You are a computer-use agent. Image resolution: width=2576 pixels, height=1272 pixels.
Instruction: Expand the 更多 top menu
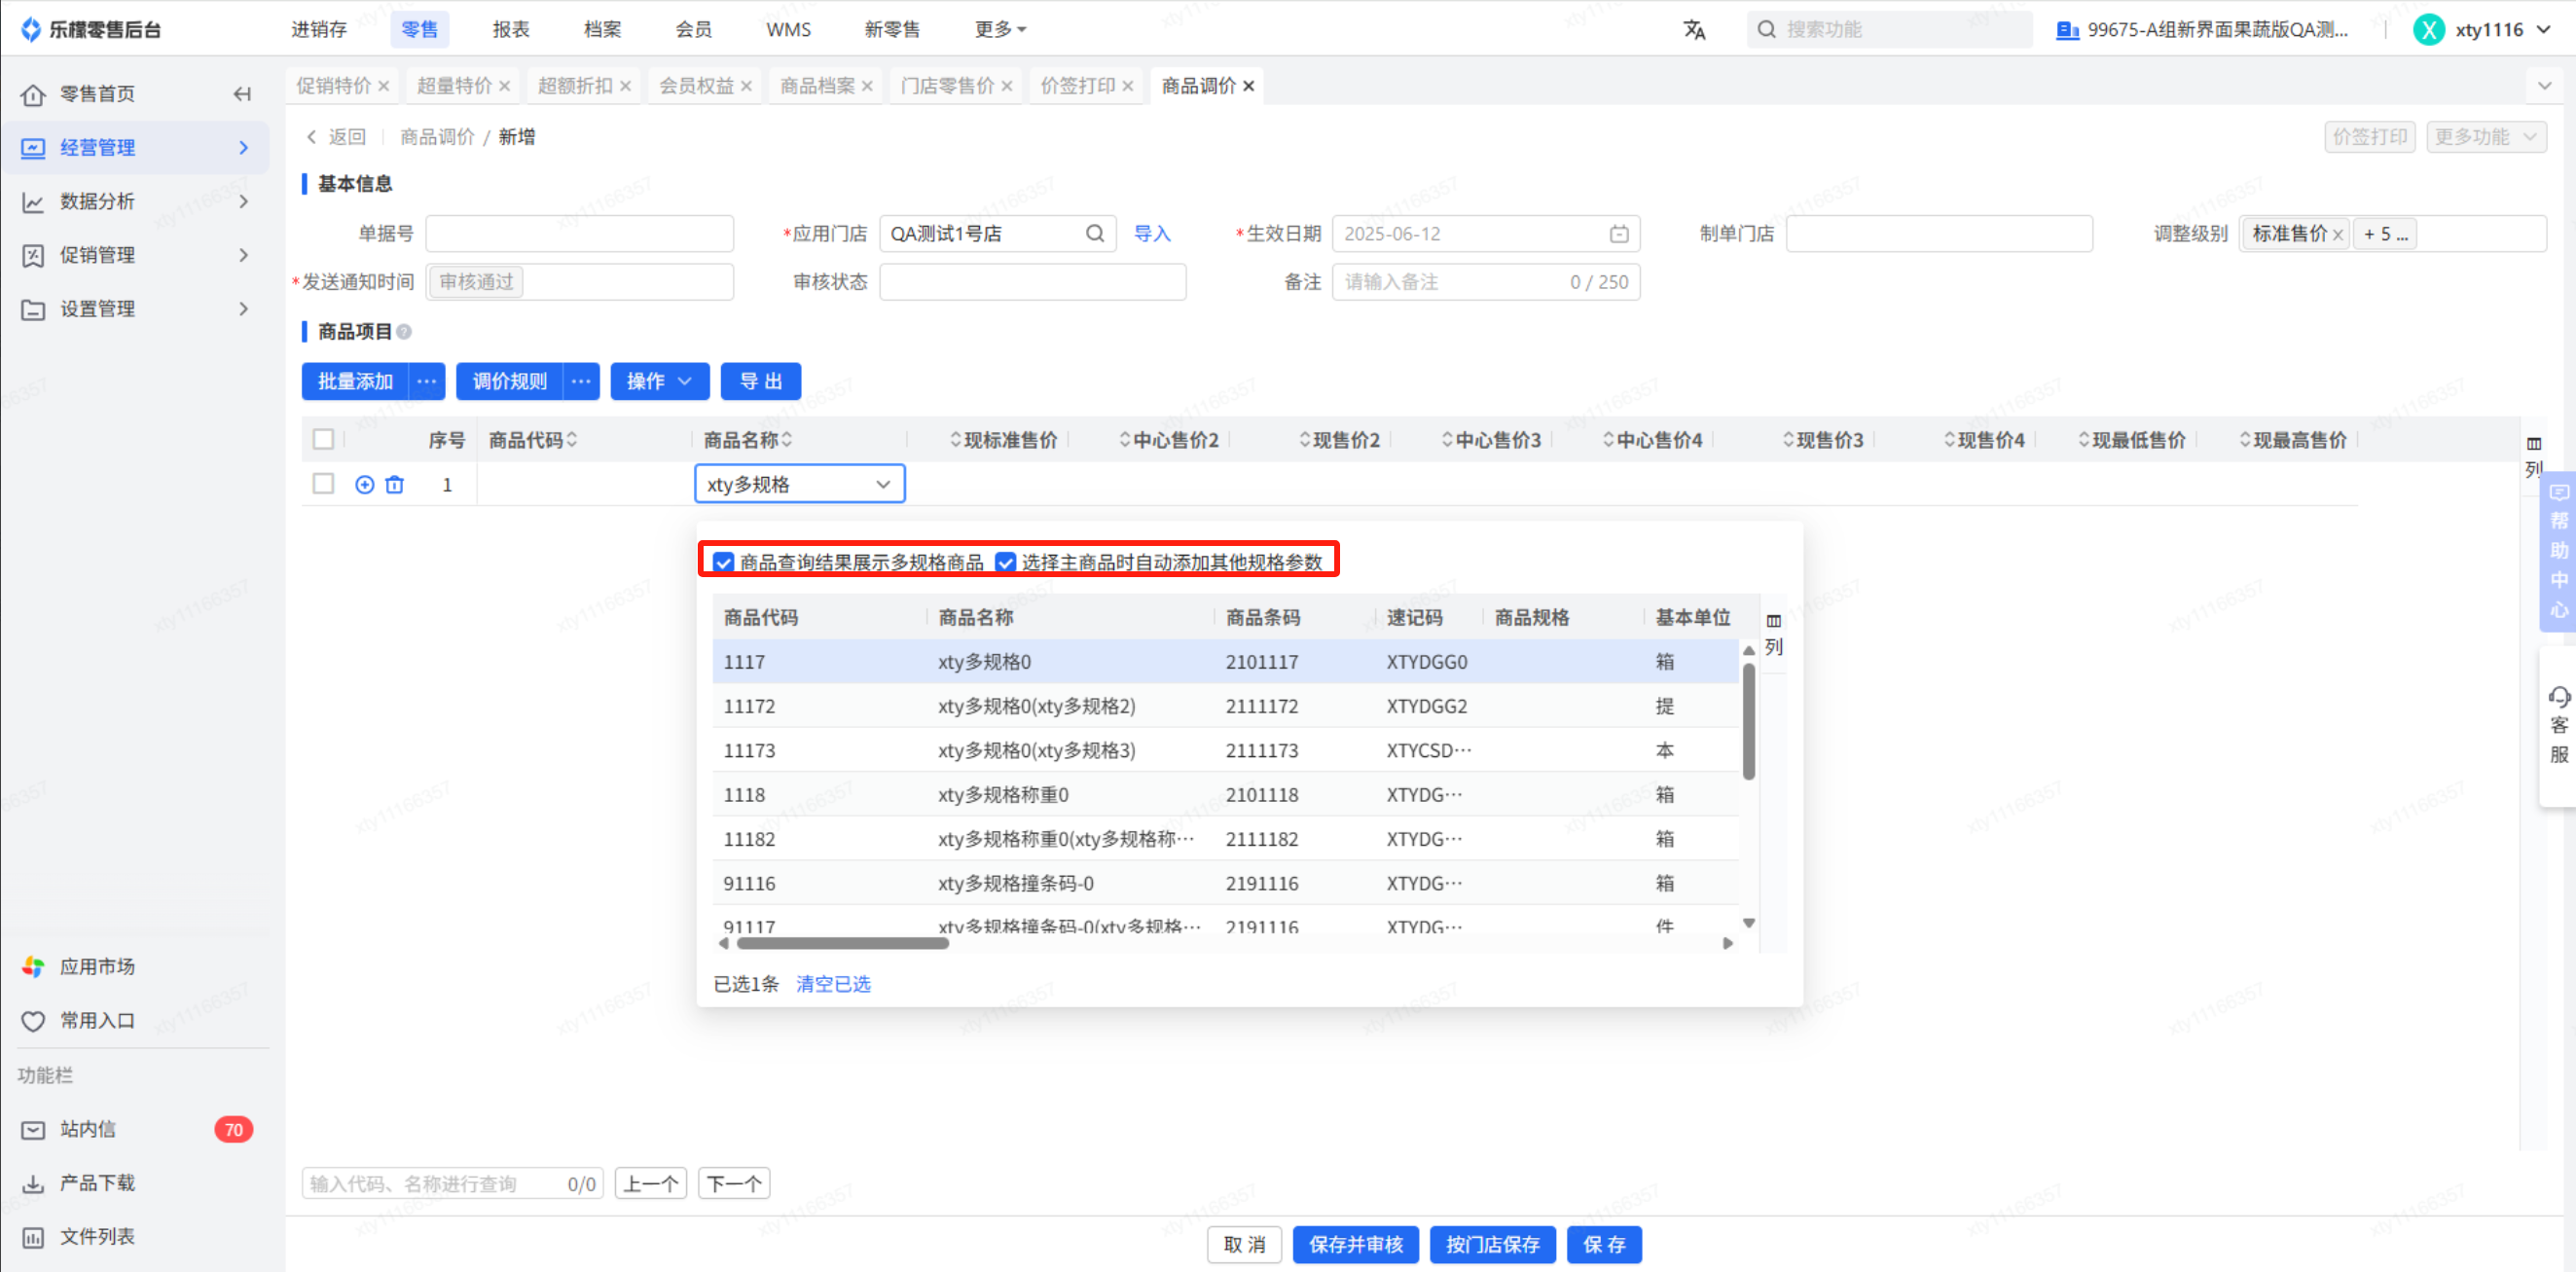[x=1000, y=30]
